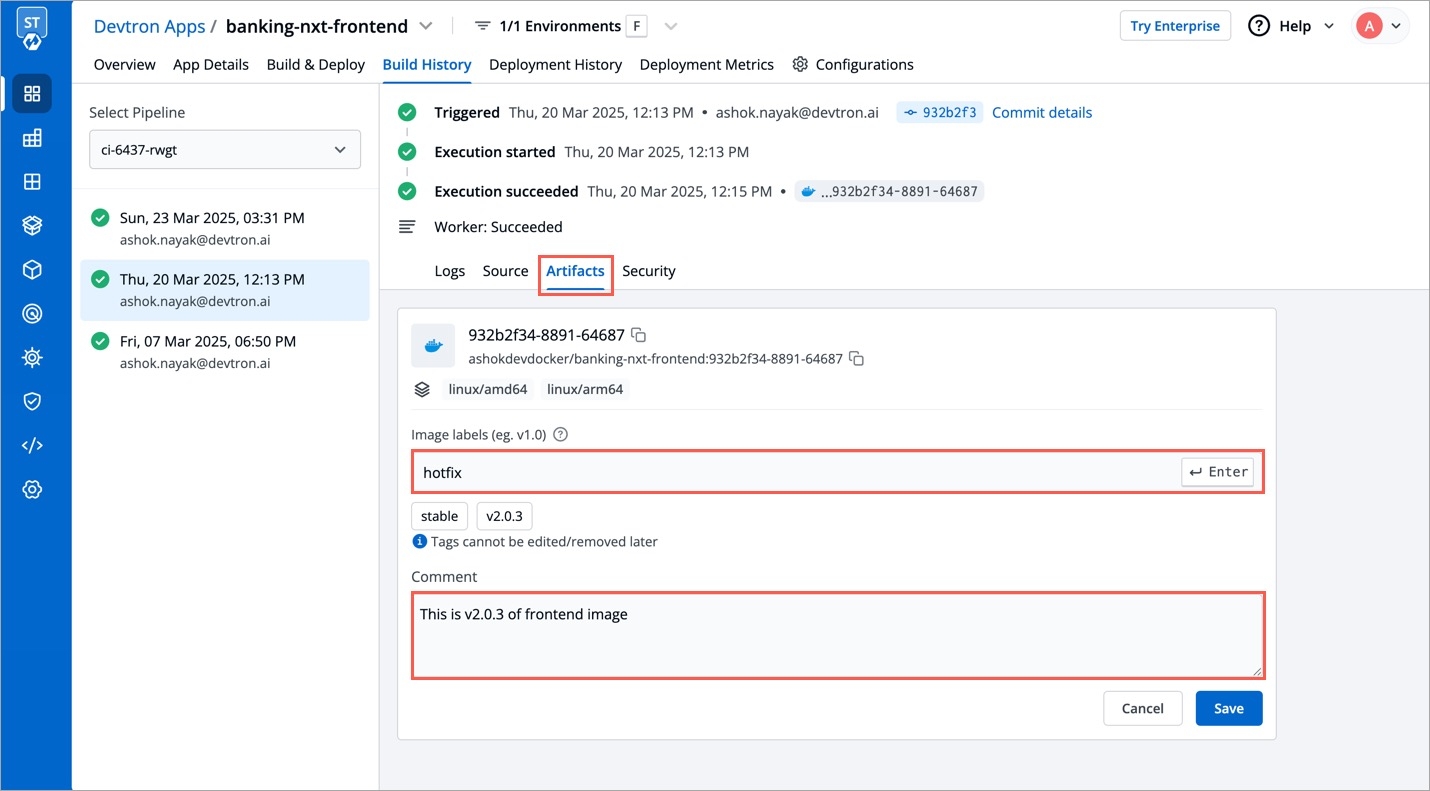Open the ci-6437-rwgt pipeline selector

225,150
